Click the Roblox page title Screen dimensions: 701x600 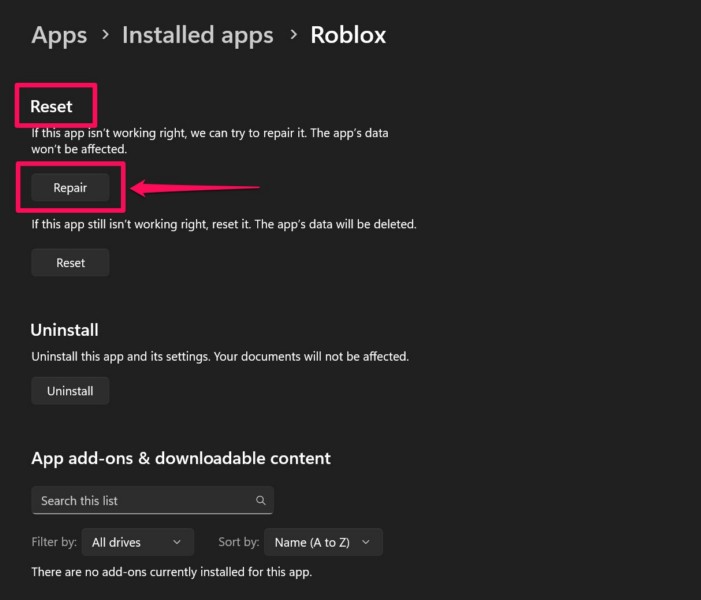click(348, 35)
